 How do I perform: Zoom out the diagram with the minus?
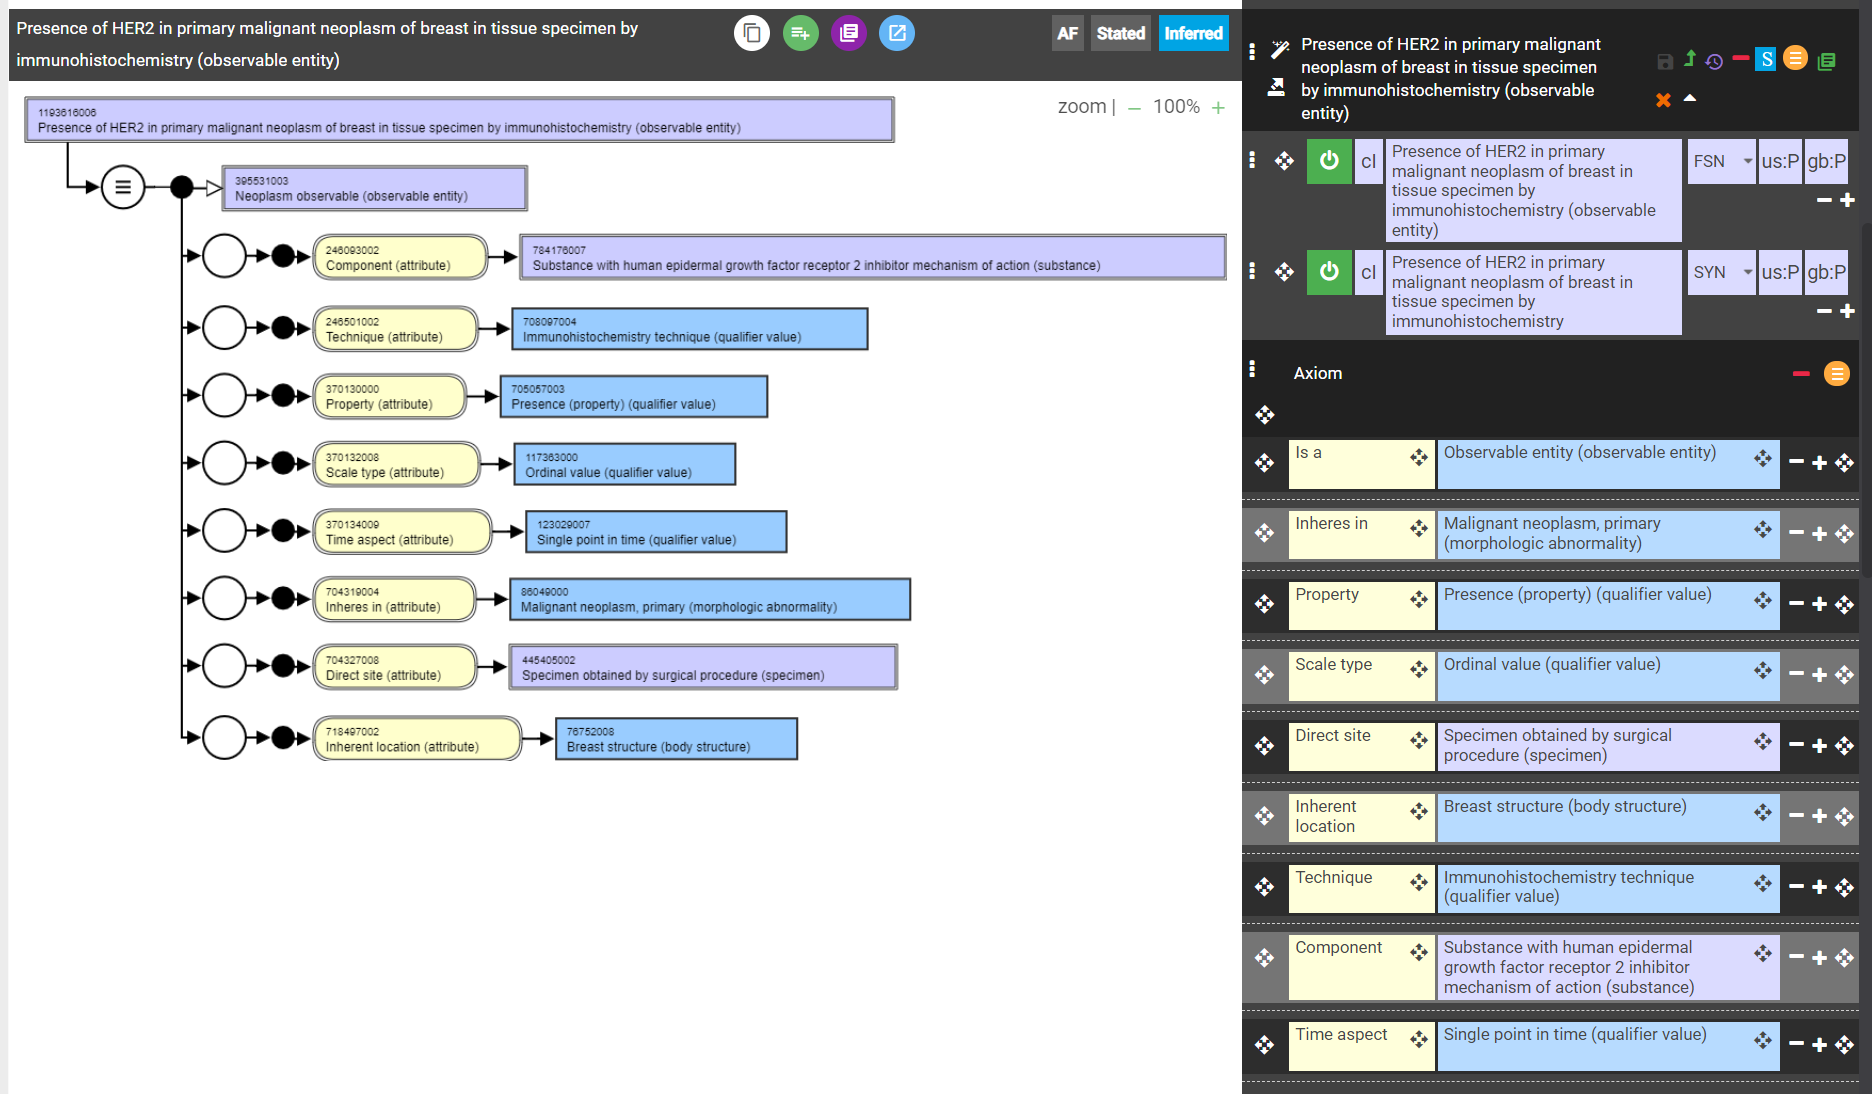click(x=1134, y=108)
